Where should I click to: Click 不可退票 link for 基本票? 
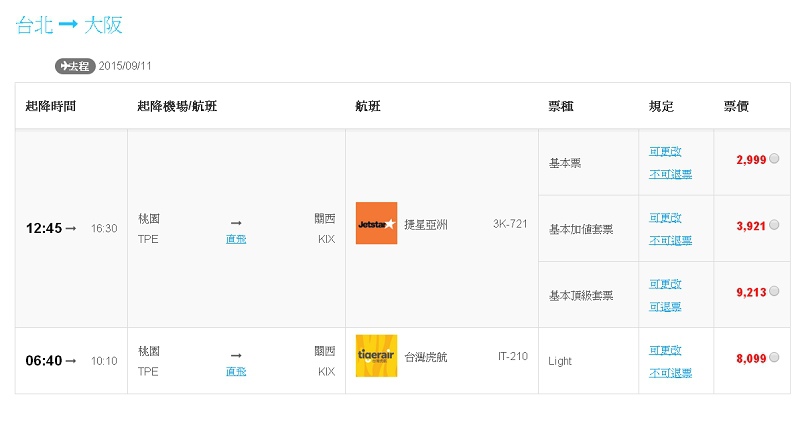(x=670, y=174)
